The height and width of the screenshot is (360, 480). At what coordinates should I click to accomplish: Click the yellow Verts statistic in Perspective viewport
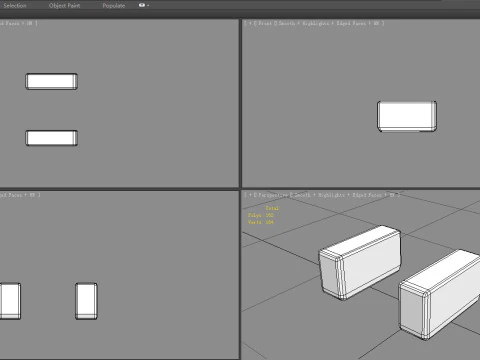click(x=261, y=222)
